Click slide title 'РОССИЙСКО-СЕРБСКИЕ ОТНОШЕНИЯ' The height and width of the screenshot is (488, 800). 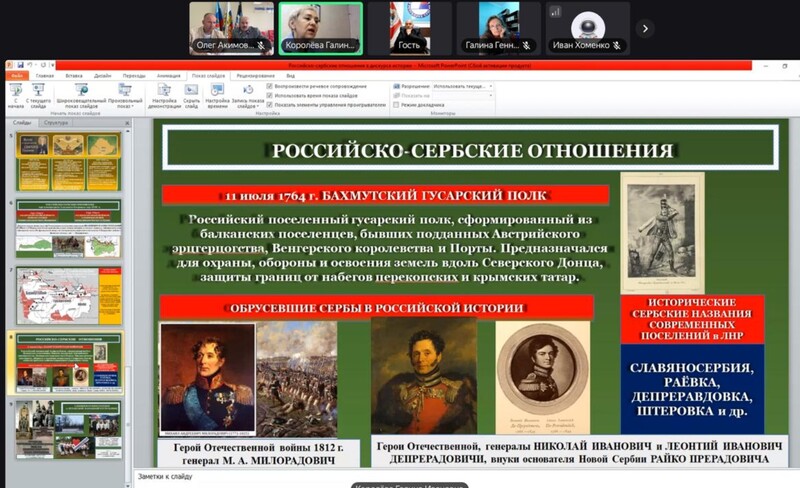(x=472, y=150)
